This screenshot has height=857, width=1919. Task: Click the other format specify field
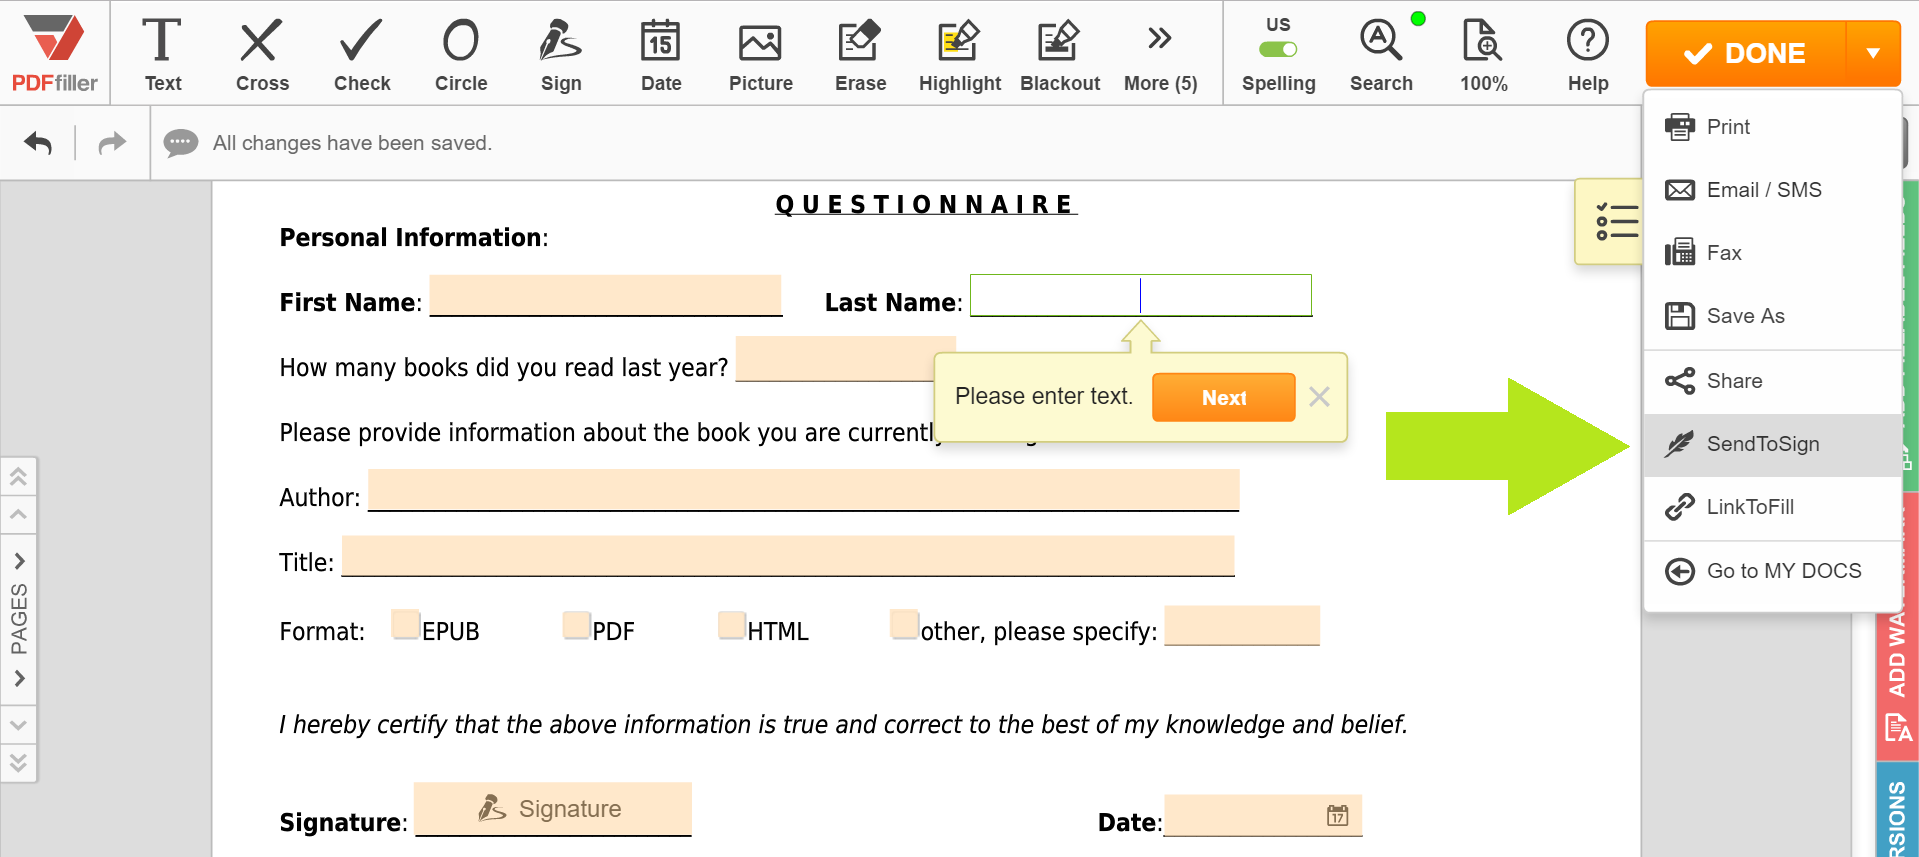pyautogui.click(x=1242, y=626)
